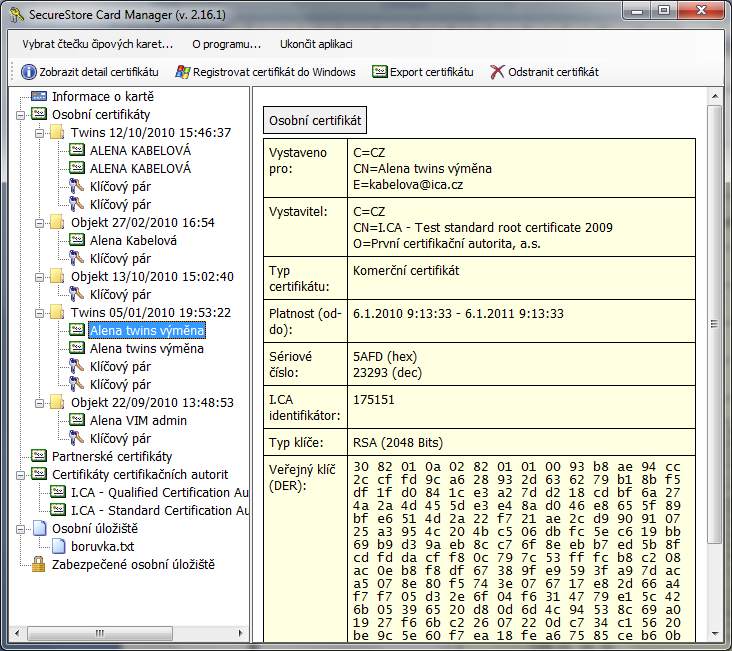Screen dimensions: 732x651
Task: Click folder icon of Twins 12/10/2010 15:46:37
Action: 57,132
